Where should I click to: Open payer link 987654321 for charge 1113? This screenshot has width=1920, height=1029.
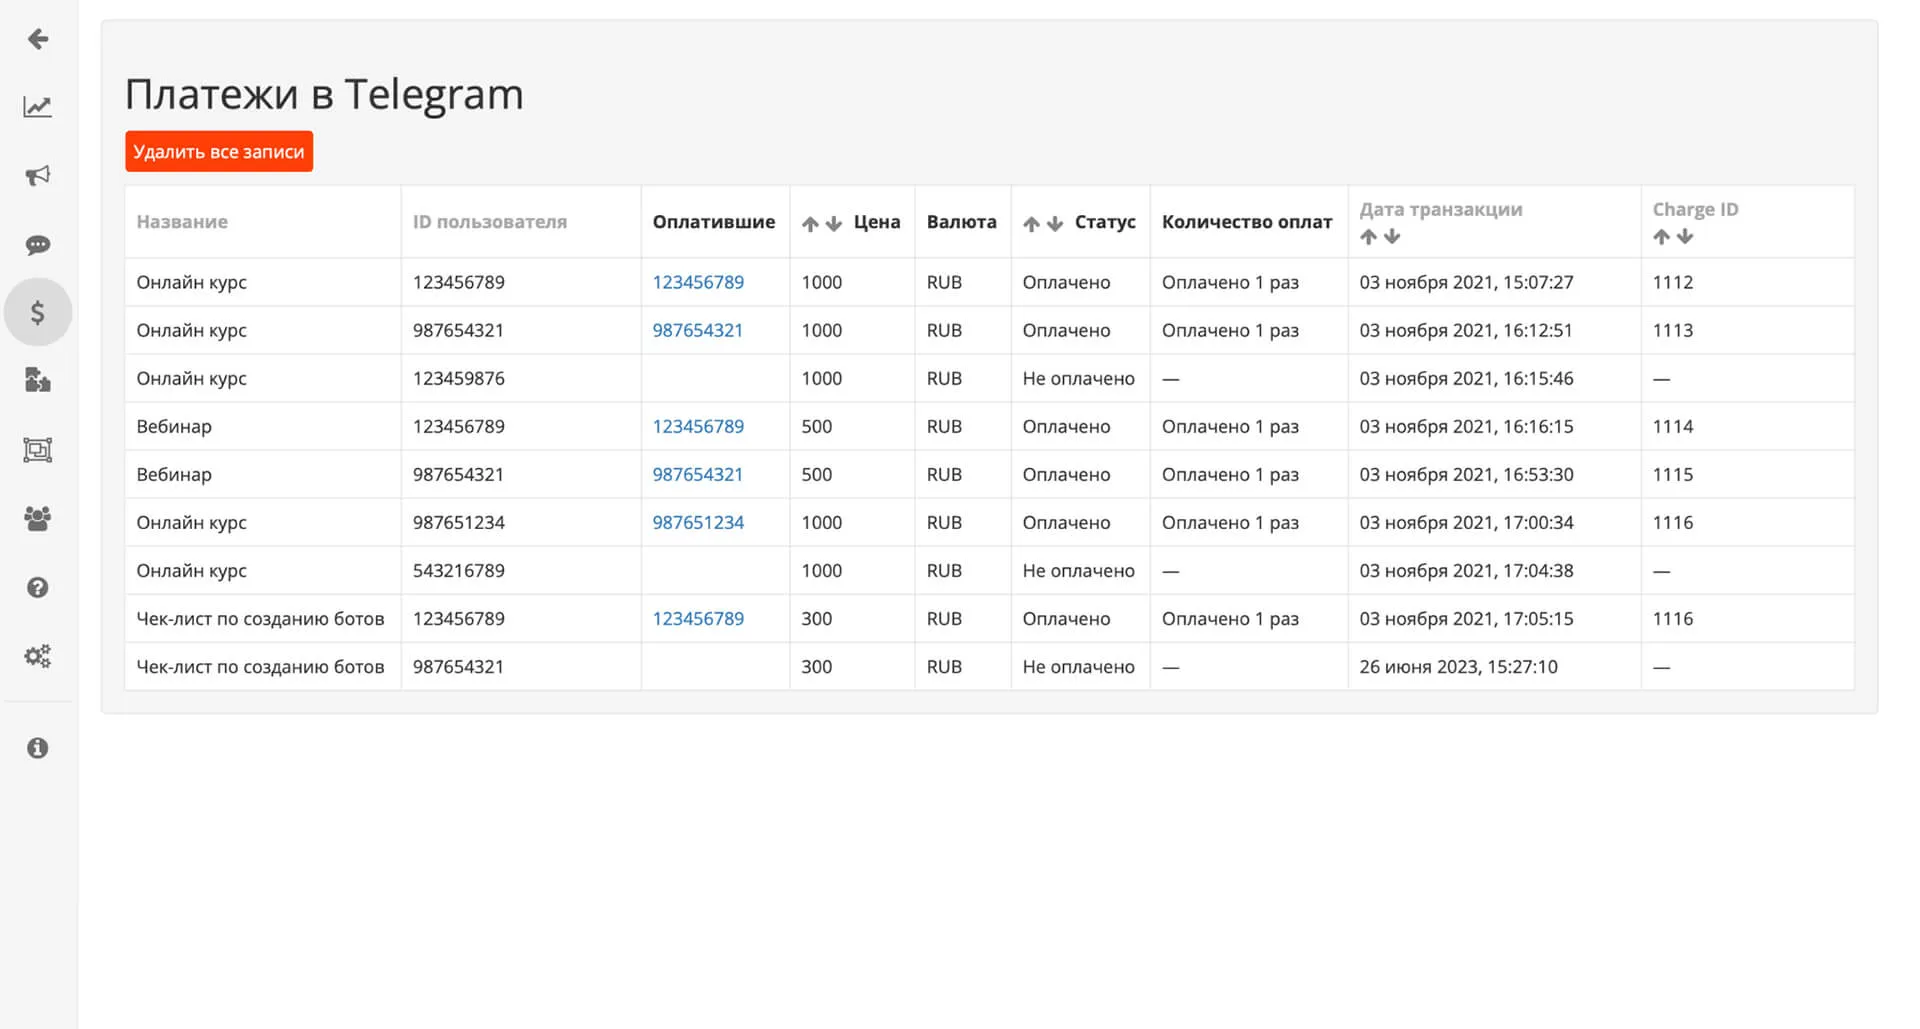click(698, 331)
